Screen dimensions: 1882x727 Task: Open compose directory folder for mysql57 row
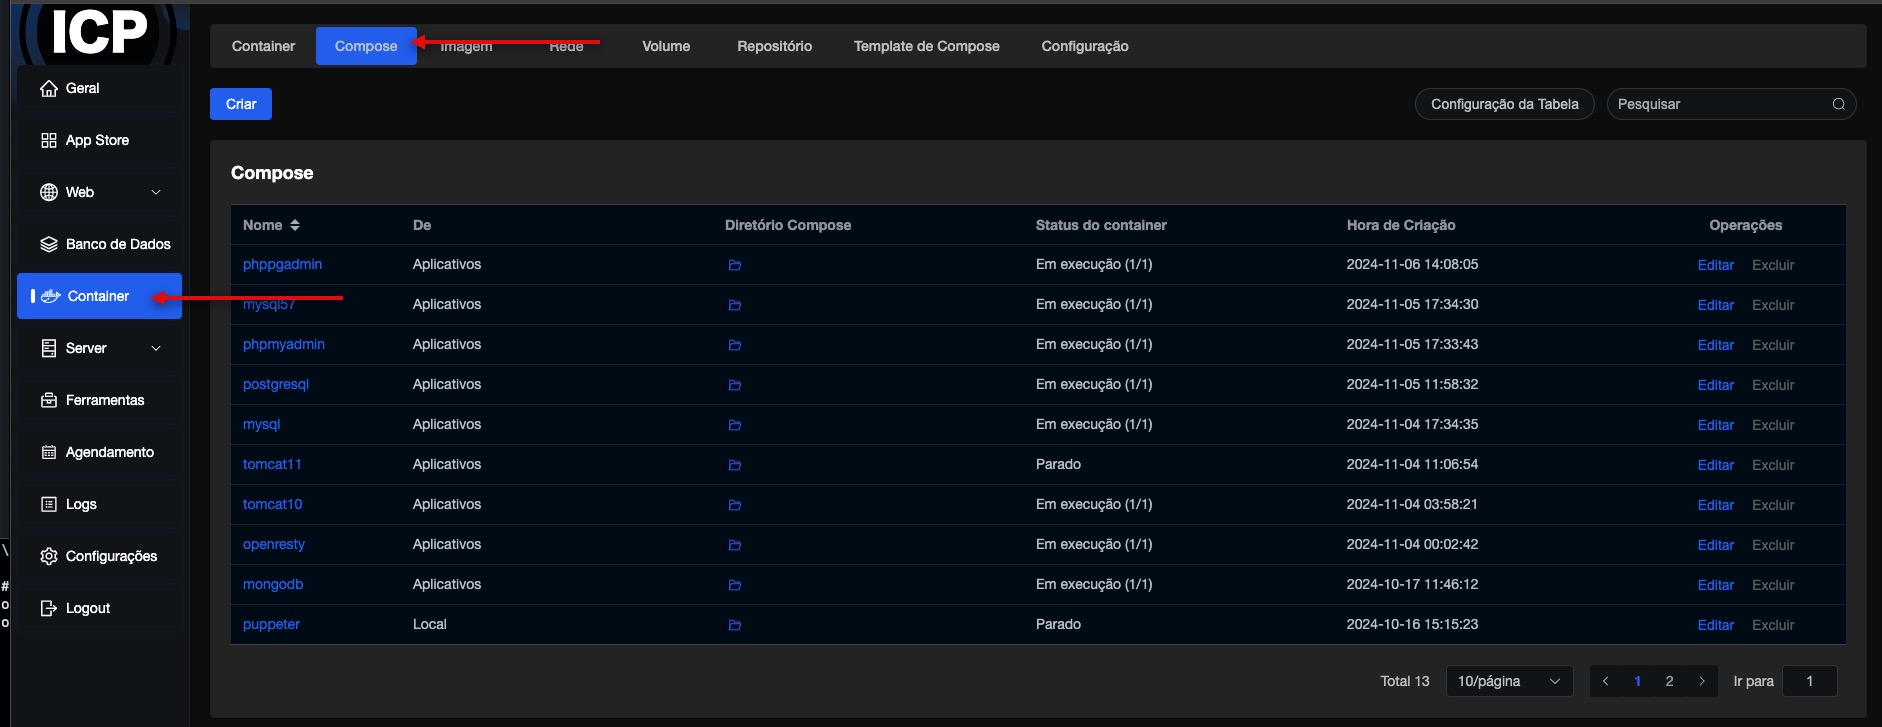pos(734,305)
